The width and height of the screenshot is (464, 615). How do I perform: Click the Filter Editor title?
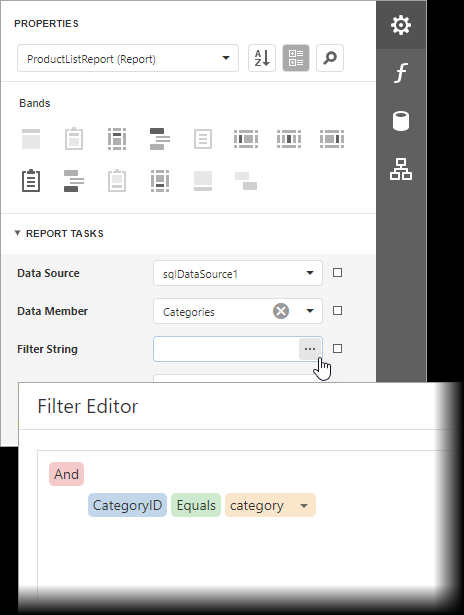pyautogui.click(x=87, y=406)
